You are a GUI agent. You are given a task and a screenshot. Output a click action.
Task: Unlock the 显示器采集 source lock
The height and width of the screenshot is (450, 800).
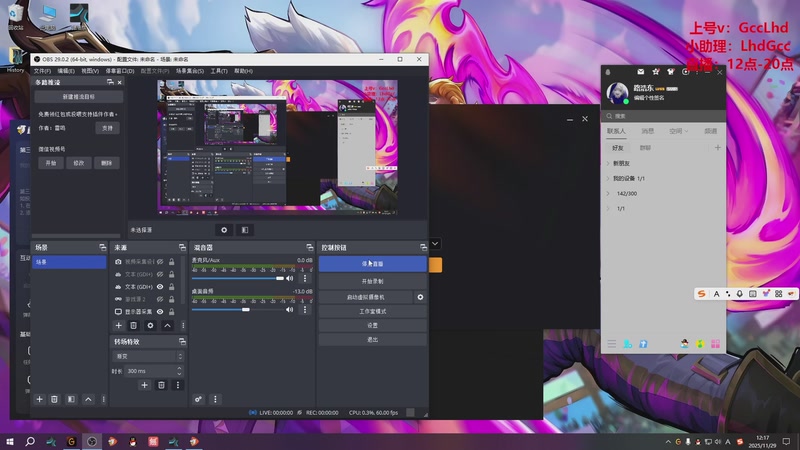tap(171, 312)
